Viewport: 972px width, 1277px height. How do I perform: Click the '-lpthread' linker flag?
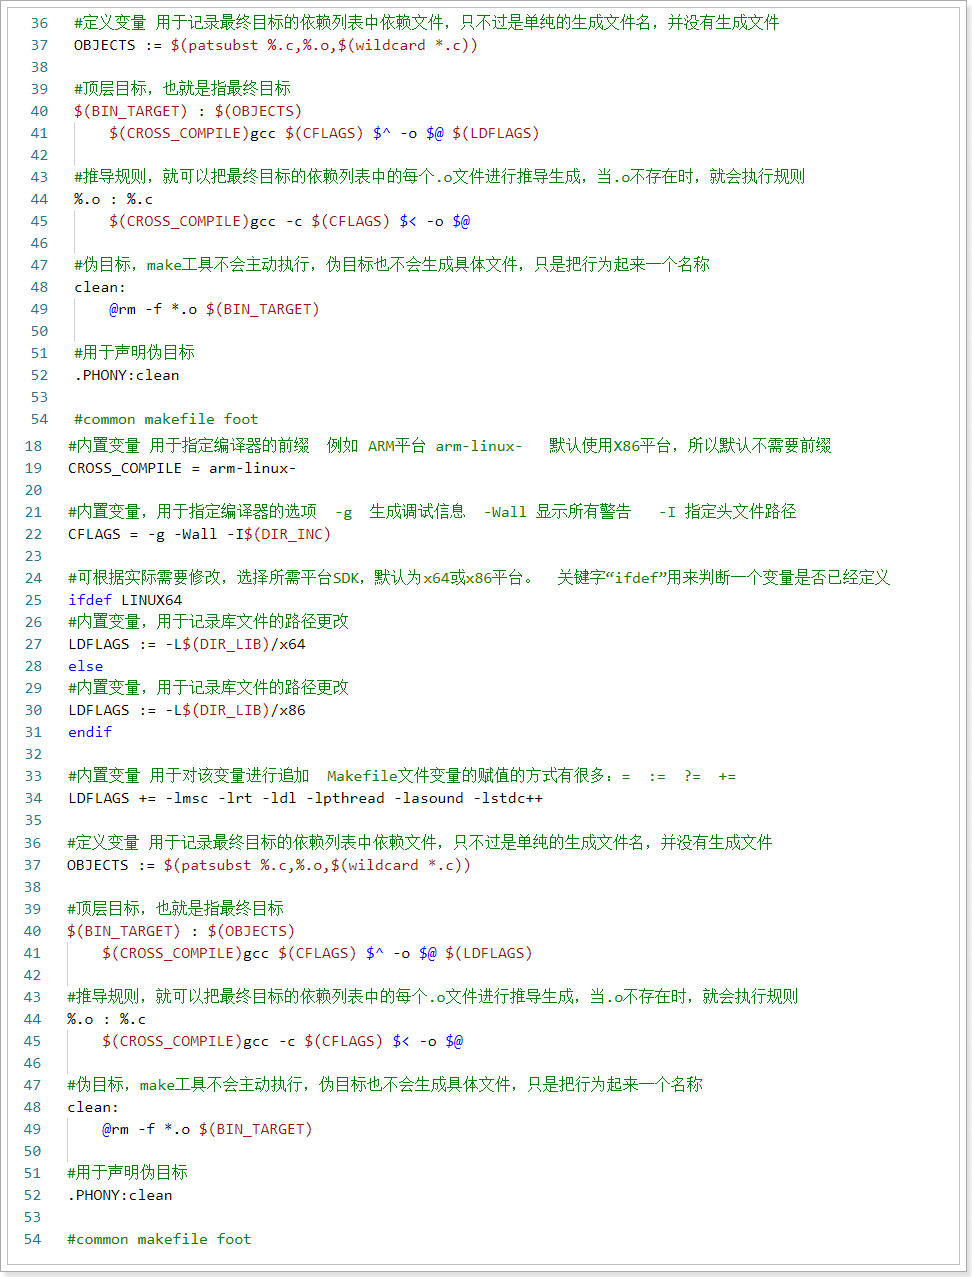click(345, 798)
